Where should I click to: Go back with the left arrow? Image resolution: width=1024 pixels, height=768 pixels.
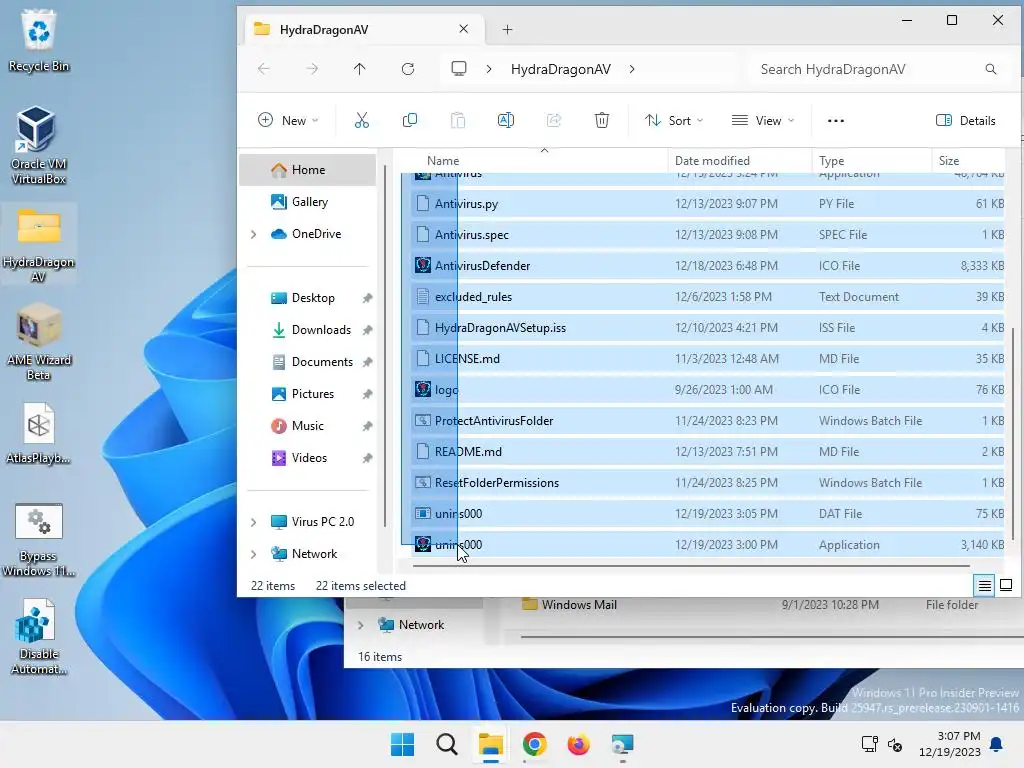[264, 69]
